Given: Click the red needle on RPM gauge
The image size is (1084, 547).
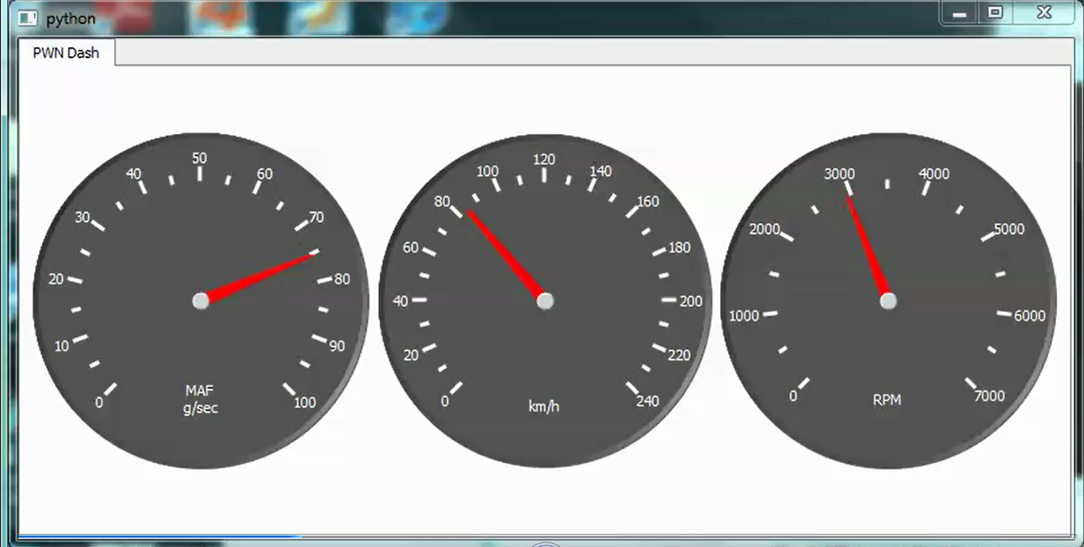Looking at the screenshot, I should click(x=868, y=248).
